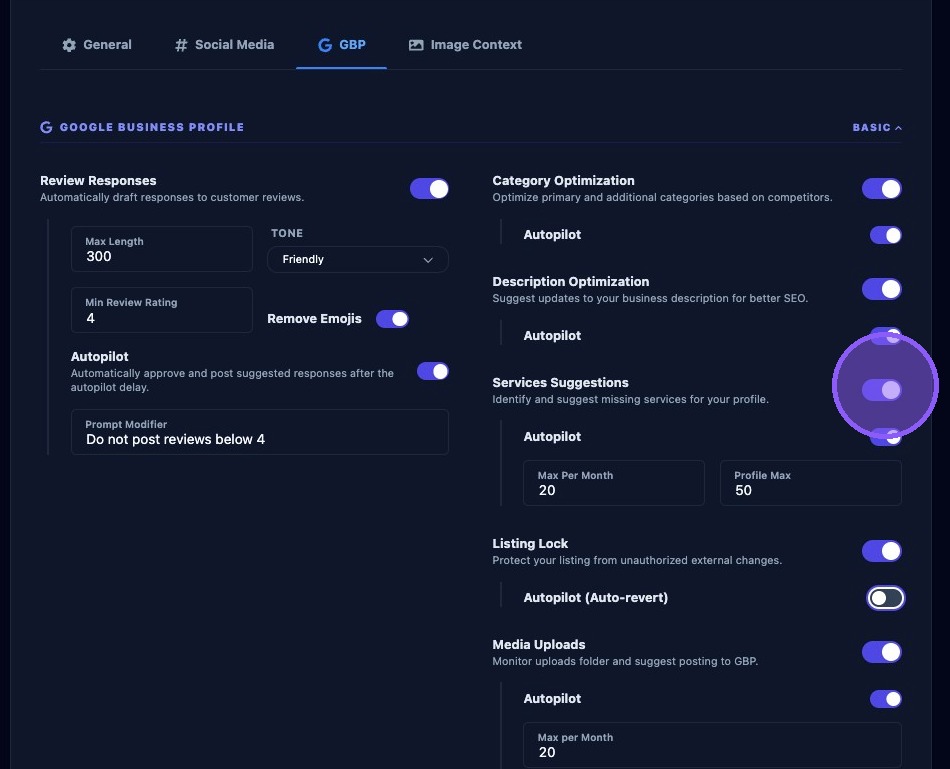
Task: Toggle Remove Emojis switch
Action: tap(392, 319)
